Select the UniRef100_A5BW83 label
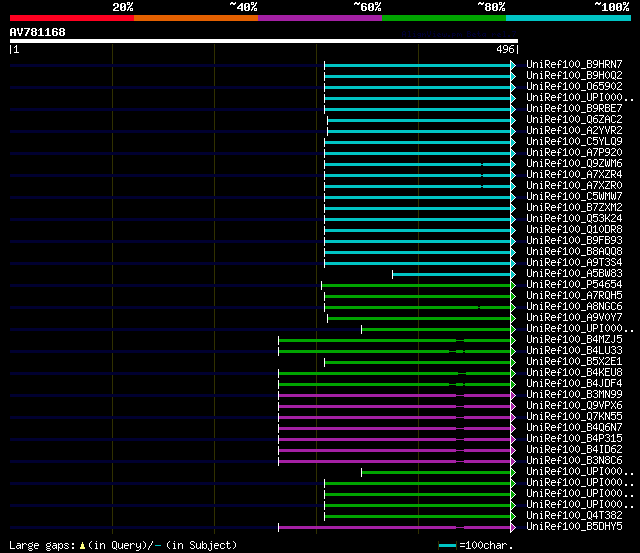 574,274
